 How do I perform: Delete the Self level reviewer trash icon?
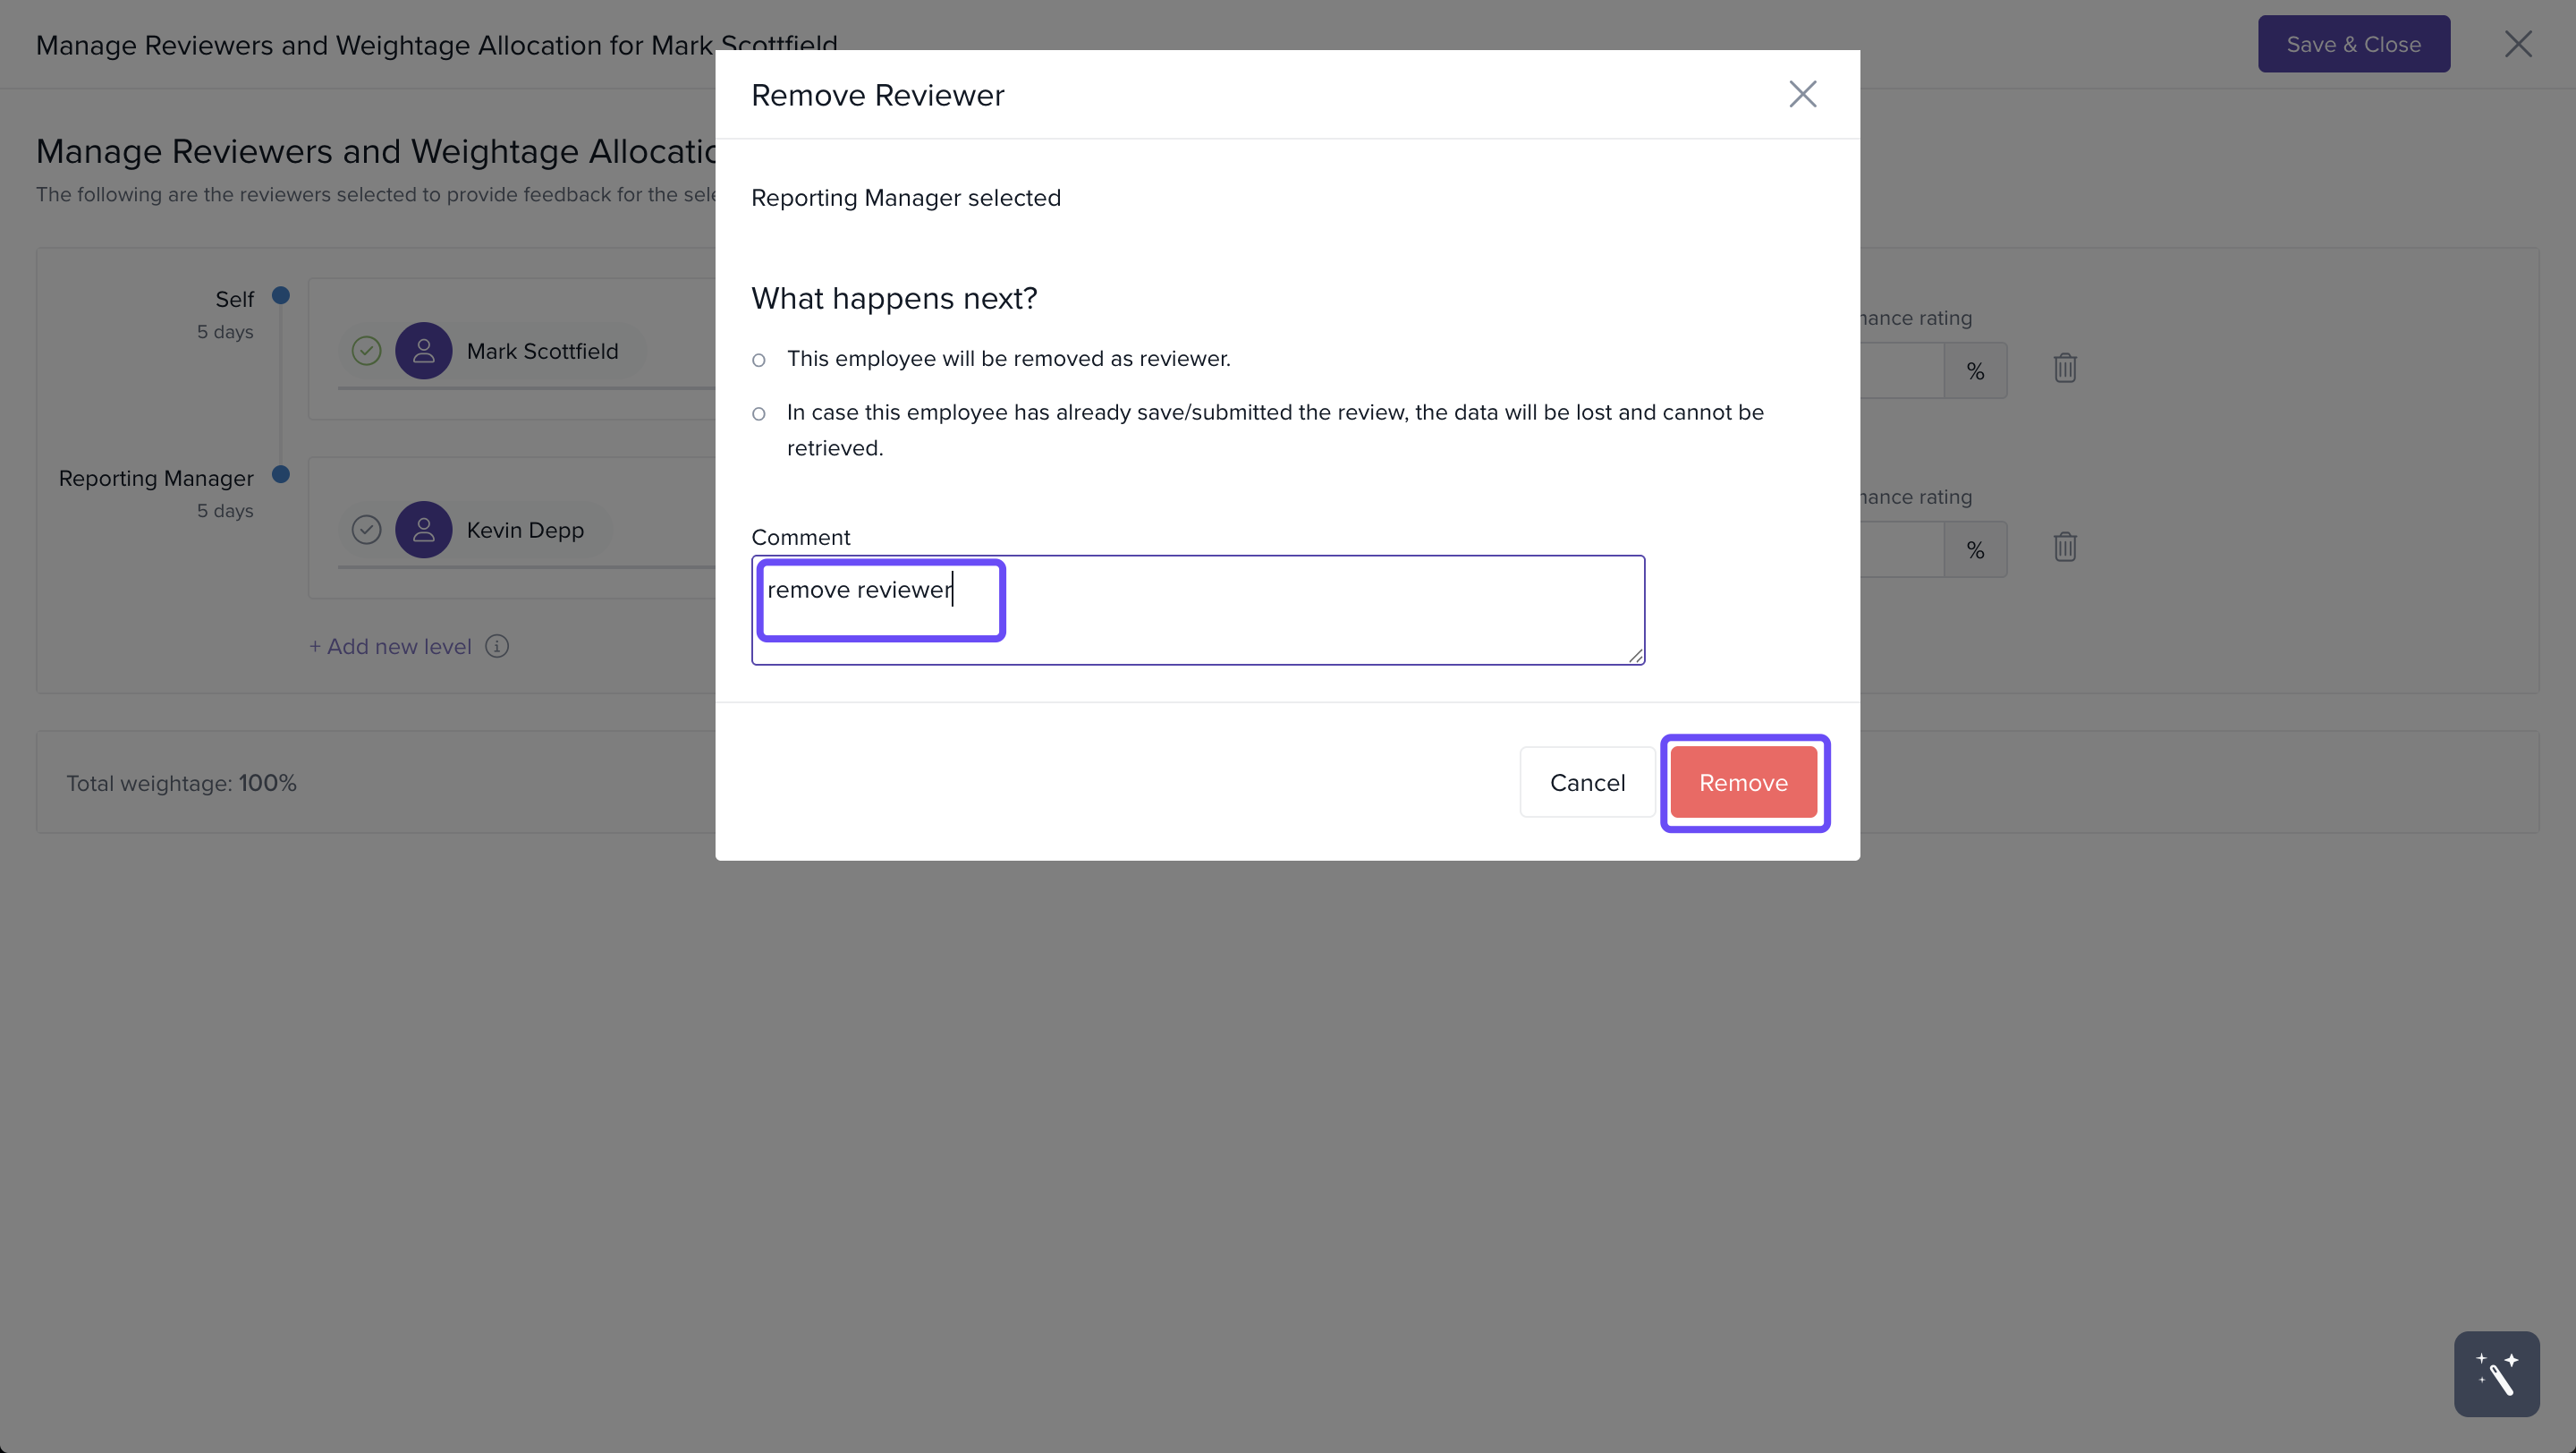tap(2065, 368)
